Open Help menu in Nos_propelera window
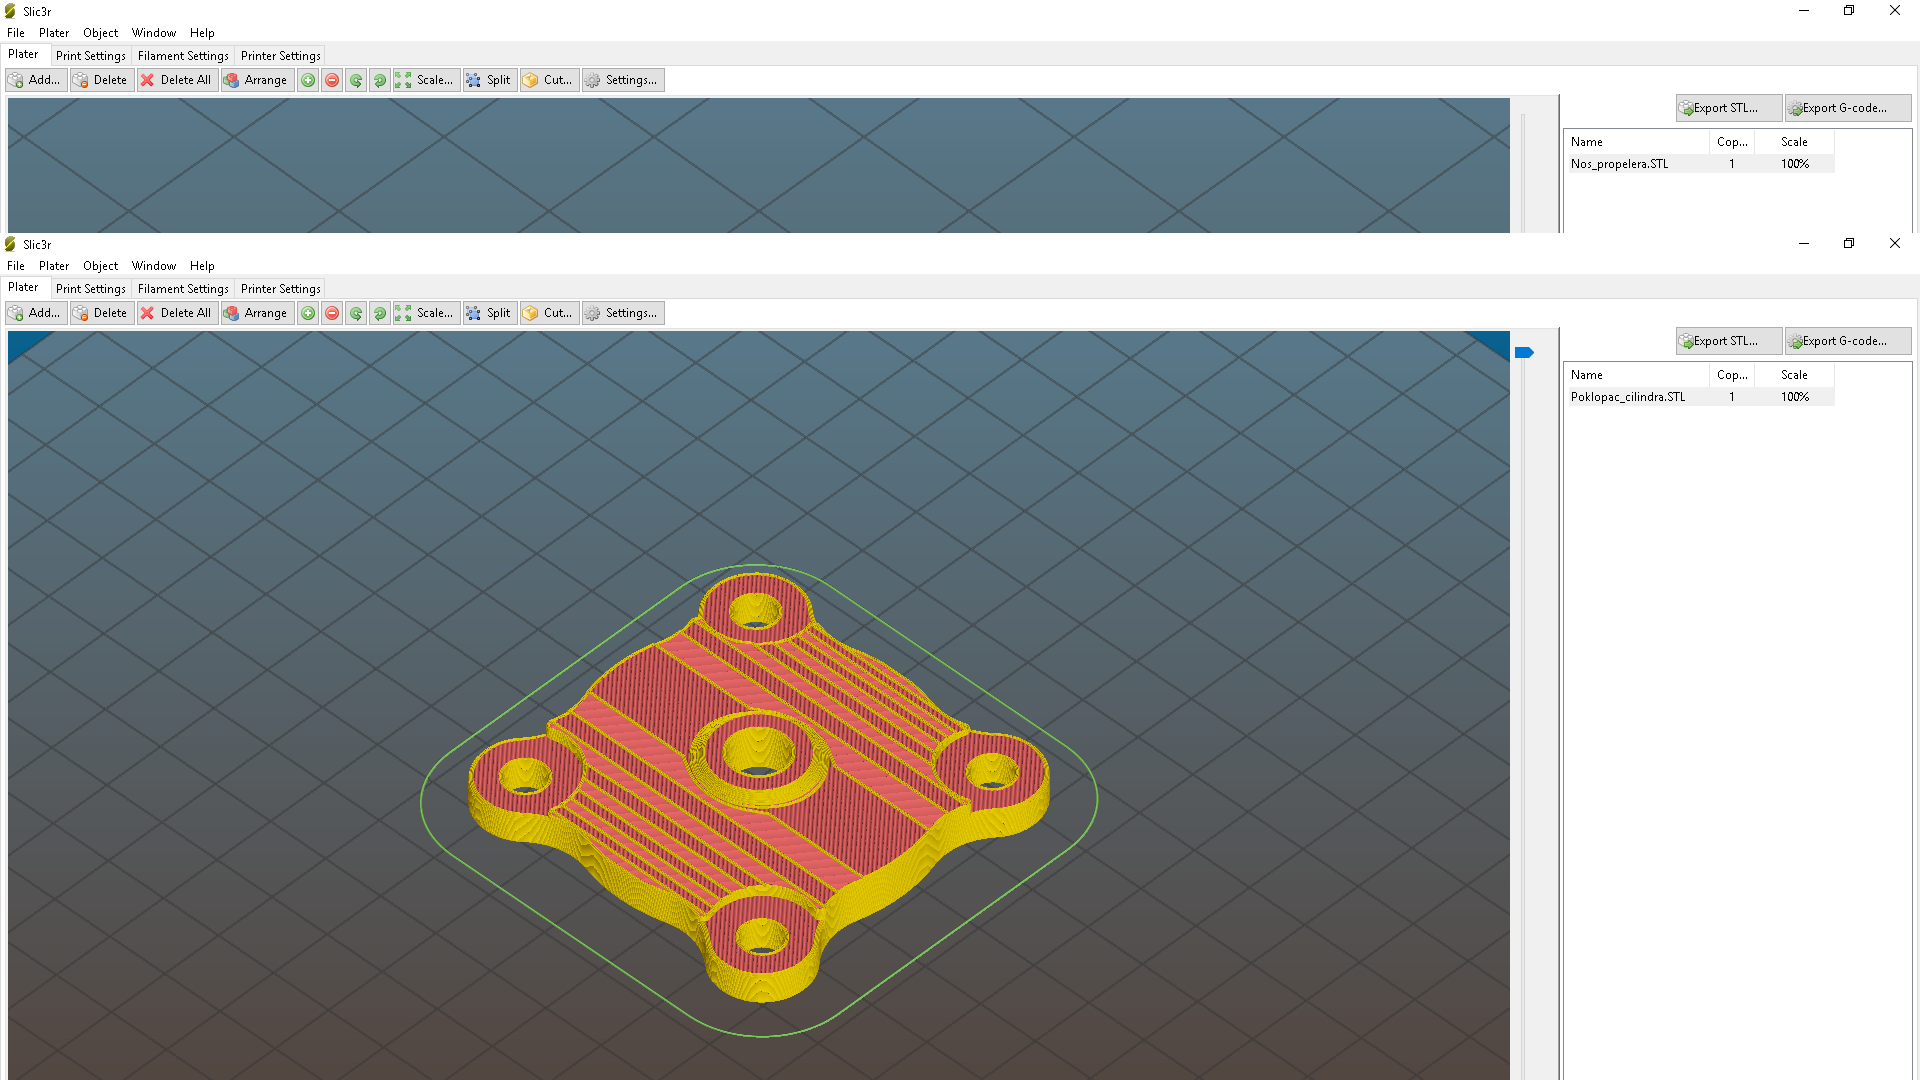 tap(202, 33)
